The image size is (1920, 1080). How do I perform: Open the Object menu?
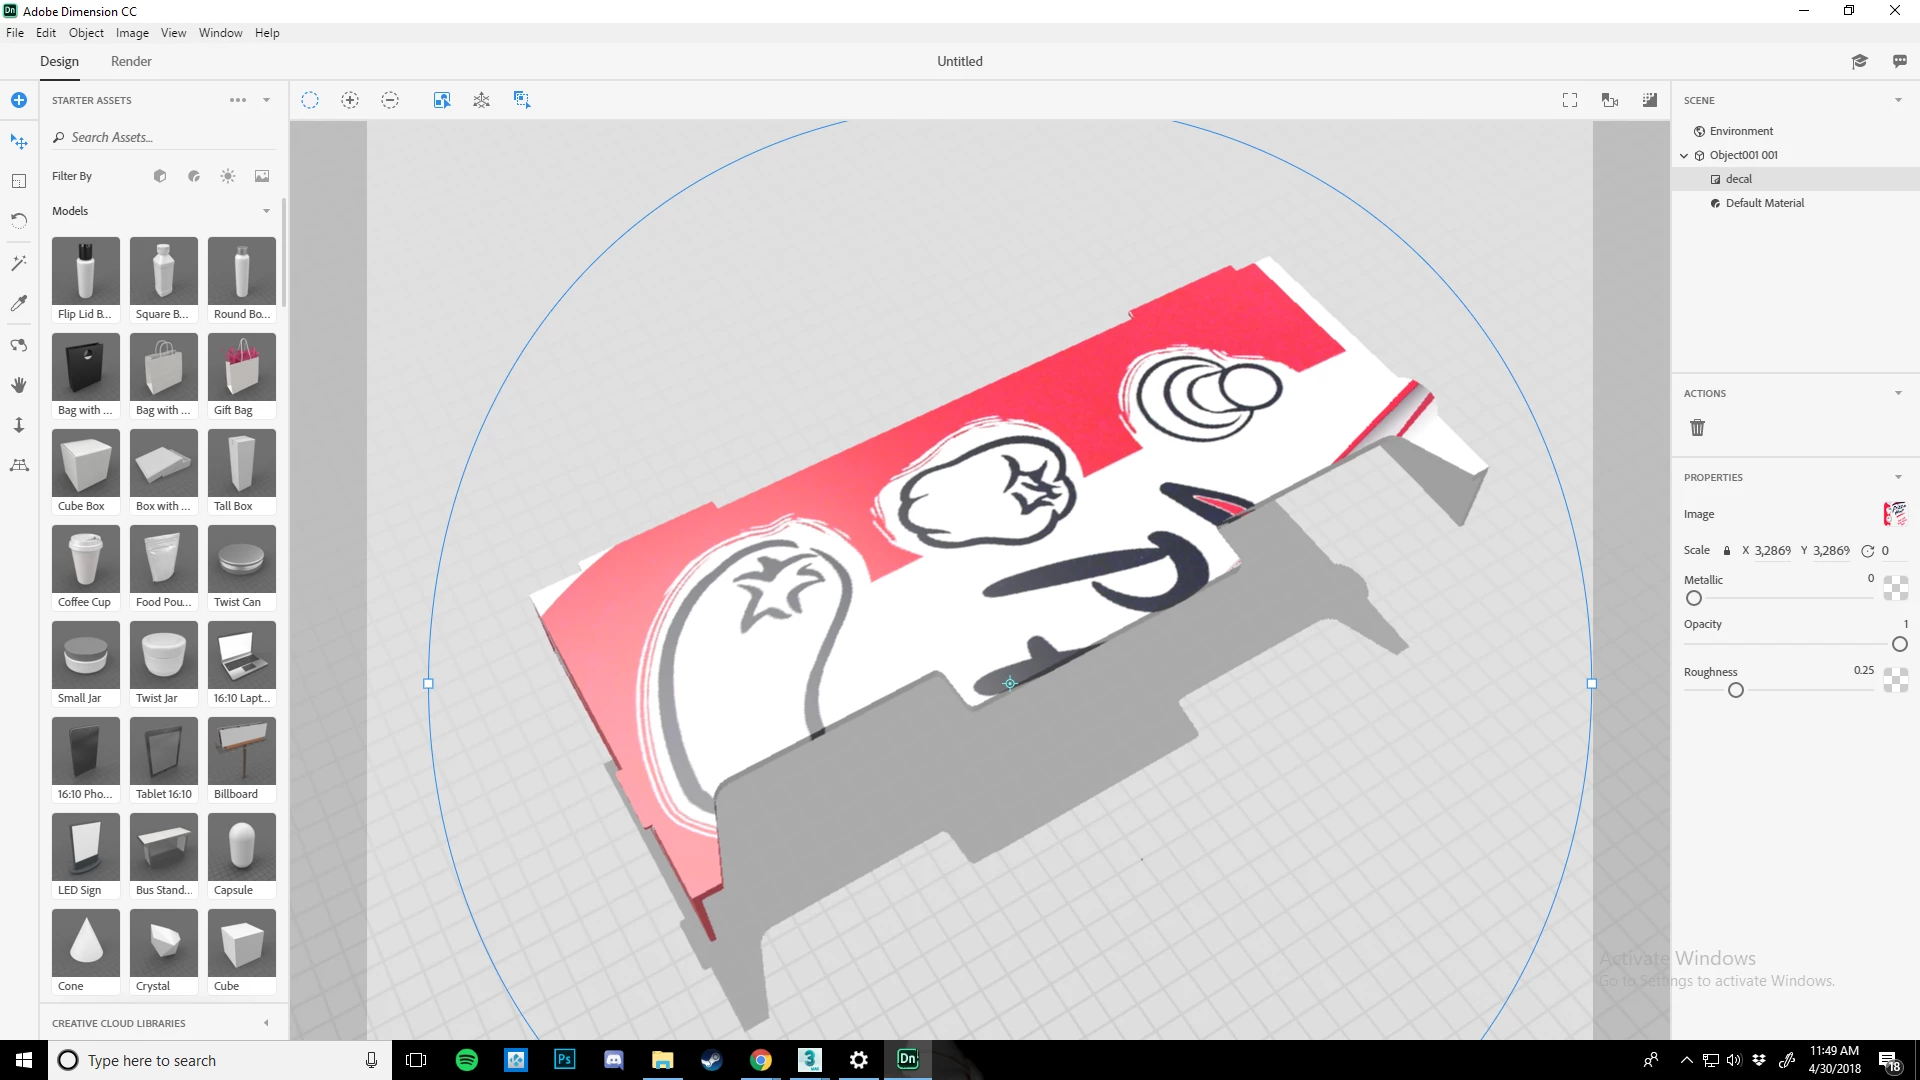coord(86,33)
